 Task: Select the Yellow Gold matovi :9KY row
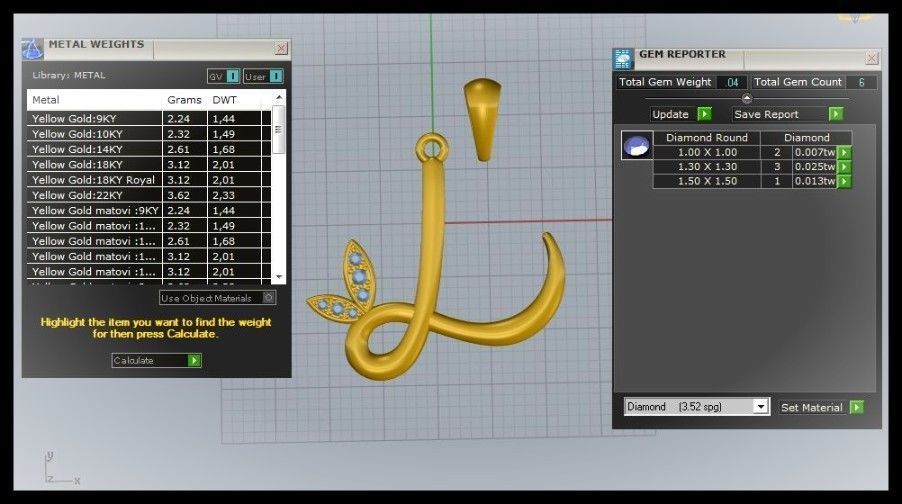(149, 211)
